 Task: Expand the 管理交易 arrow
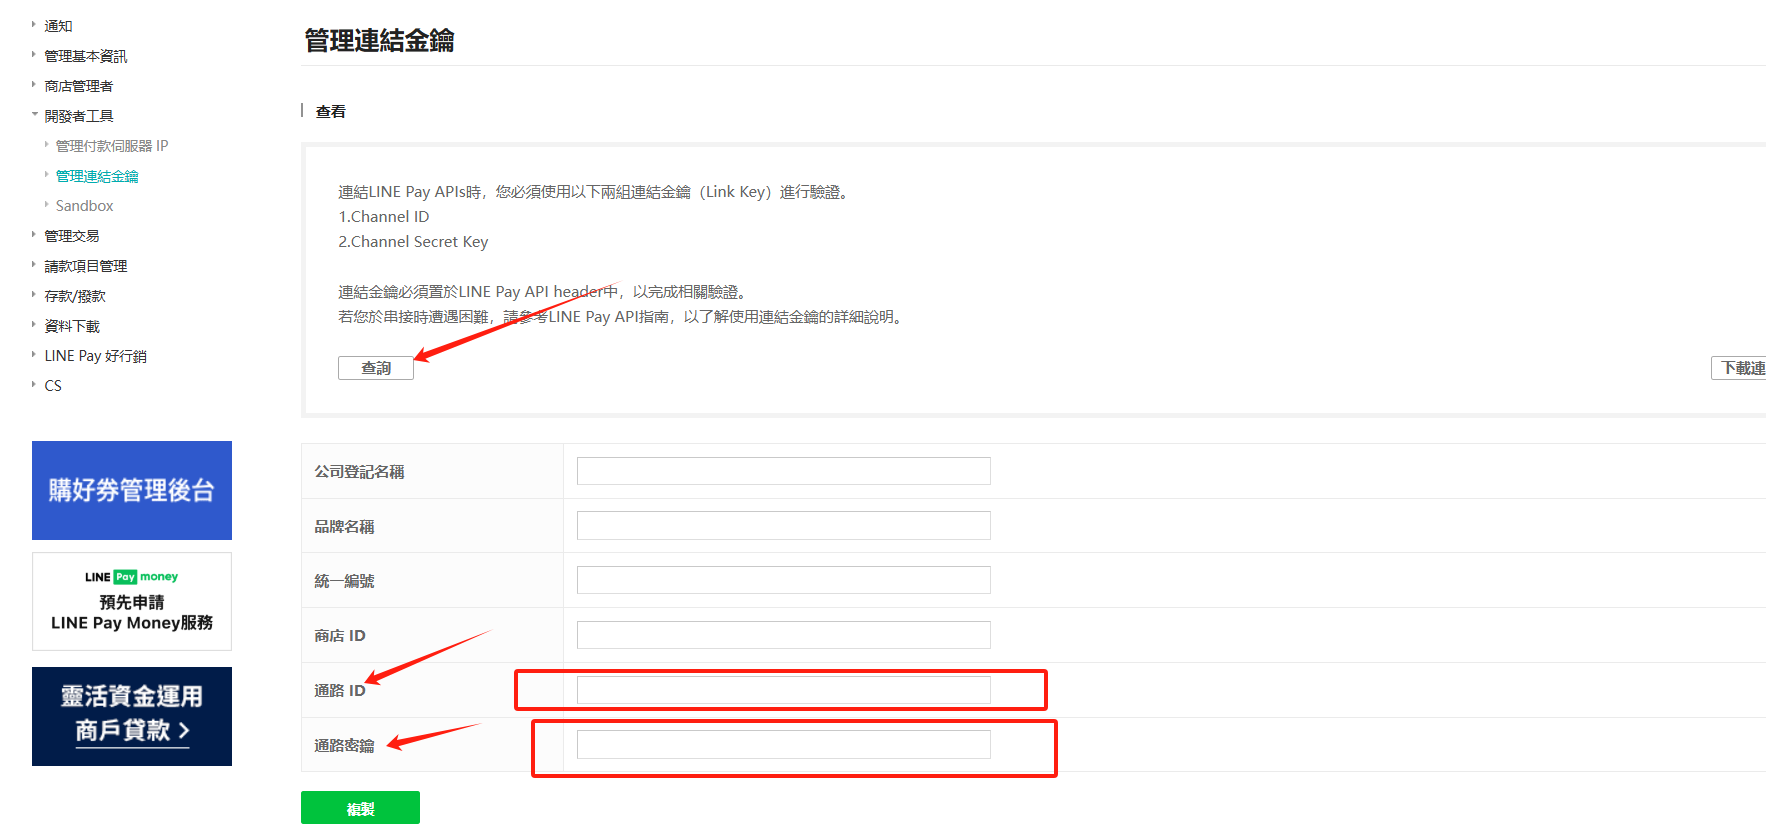point(34,235)
